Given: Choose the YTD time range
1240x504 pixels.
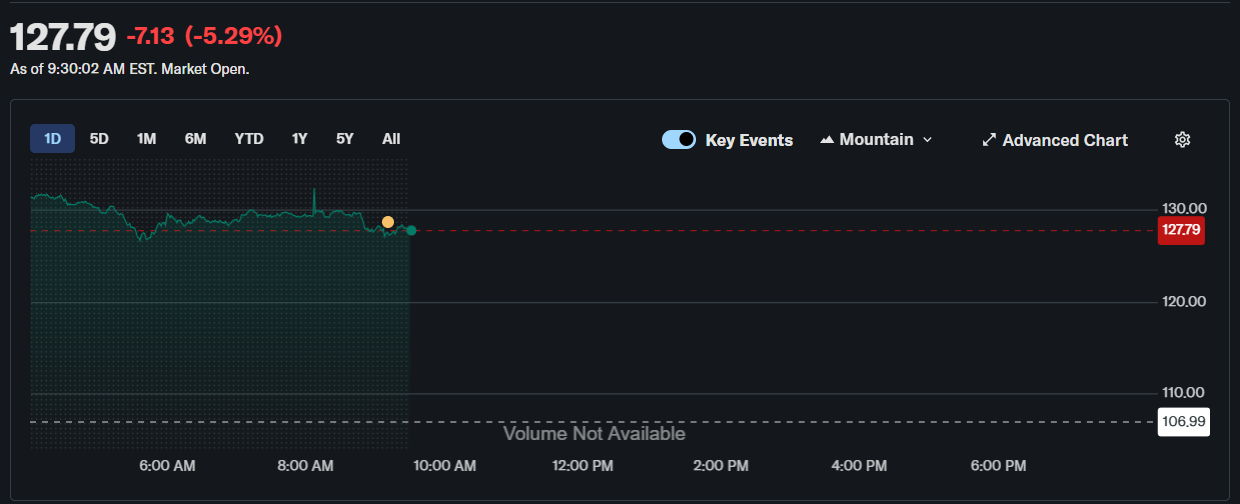Looking at the screenshot, I should tap(249, 139).
